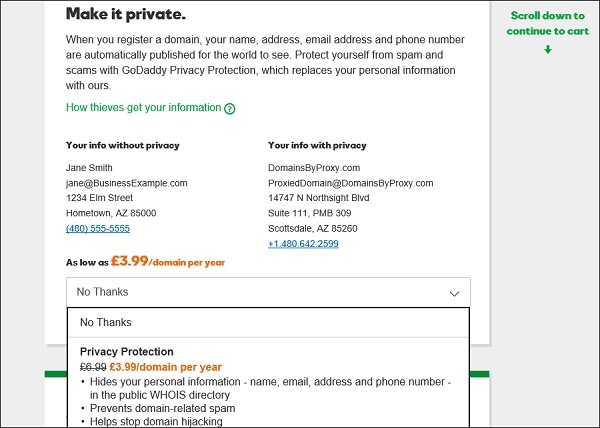The height and width of the screenshot is (428, 600).
Task: Click Your info without privacy heading
Action: 123,145
